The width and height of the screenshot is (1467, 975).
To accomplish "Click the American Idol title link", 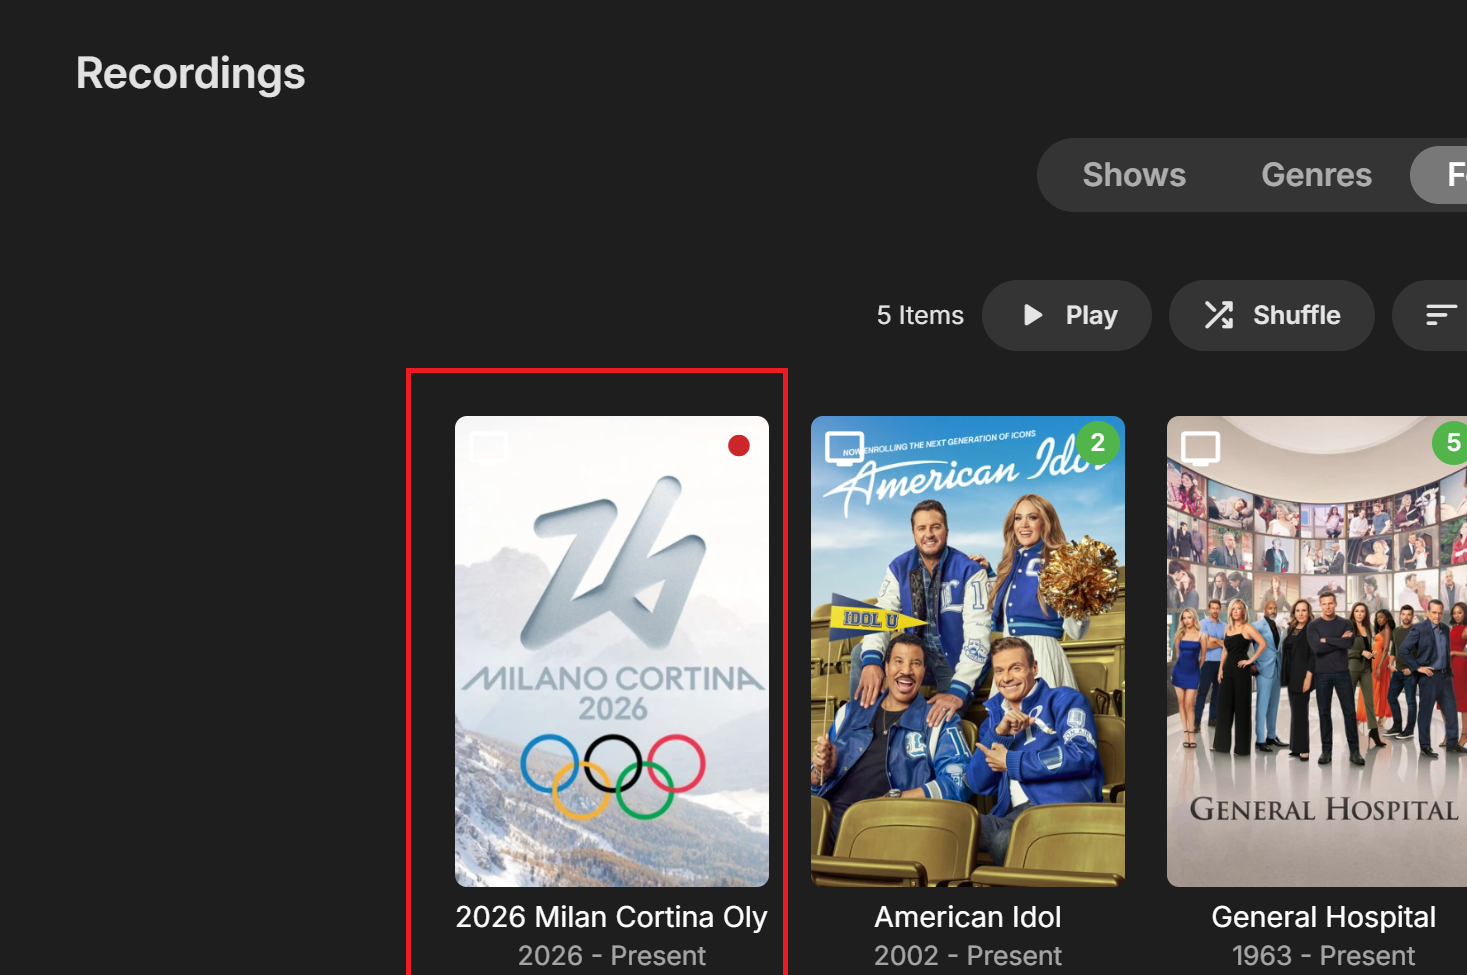I will coord(967,917).
